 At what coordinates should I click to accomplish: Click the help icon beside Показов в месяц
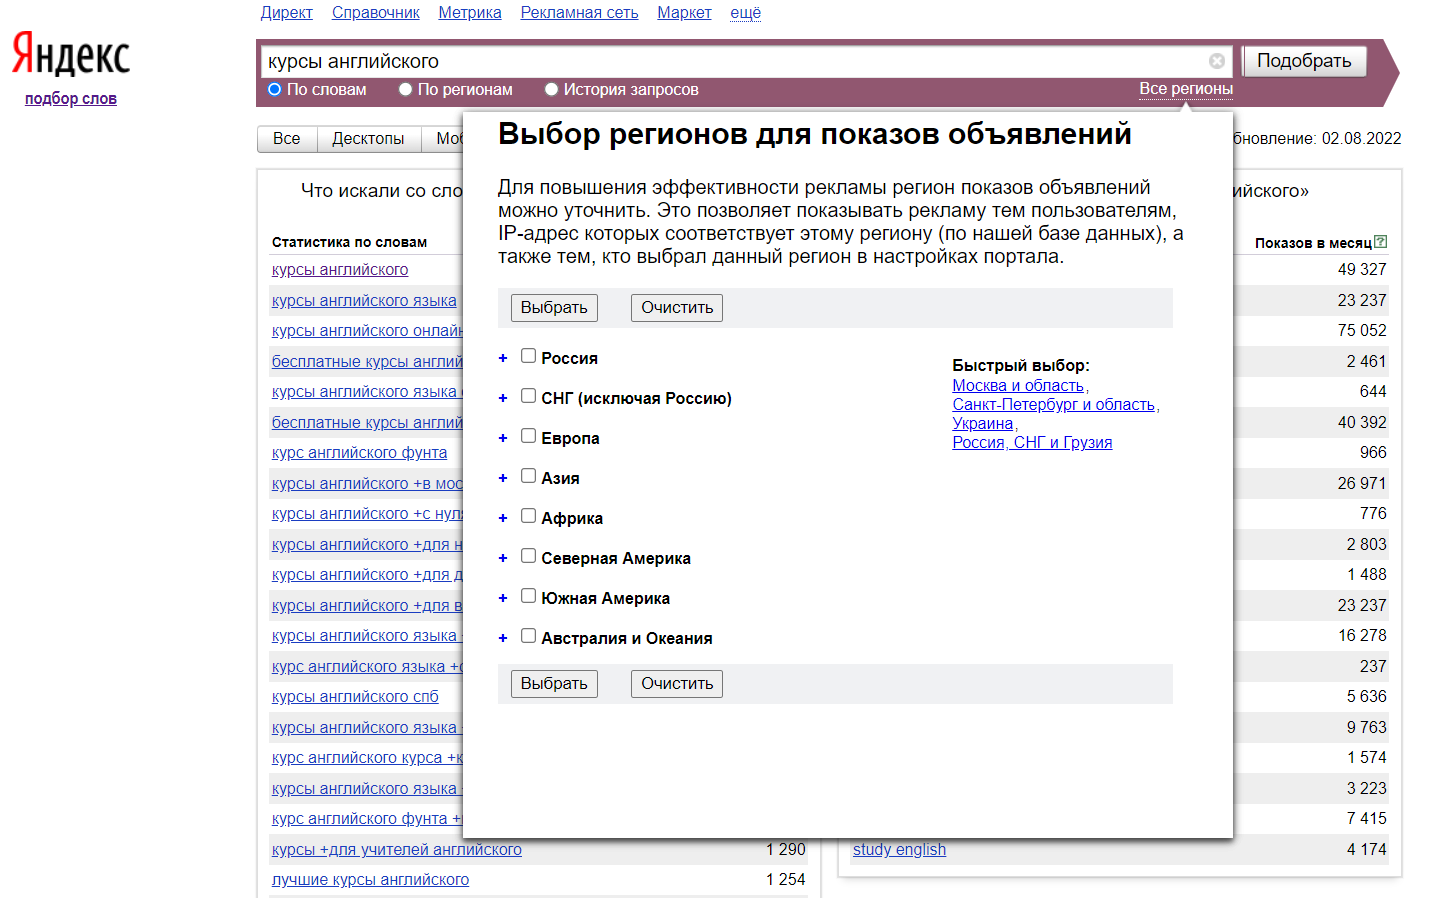[x=1380, y=242]
